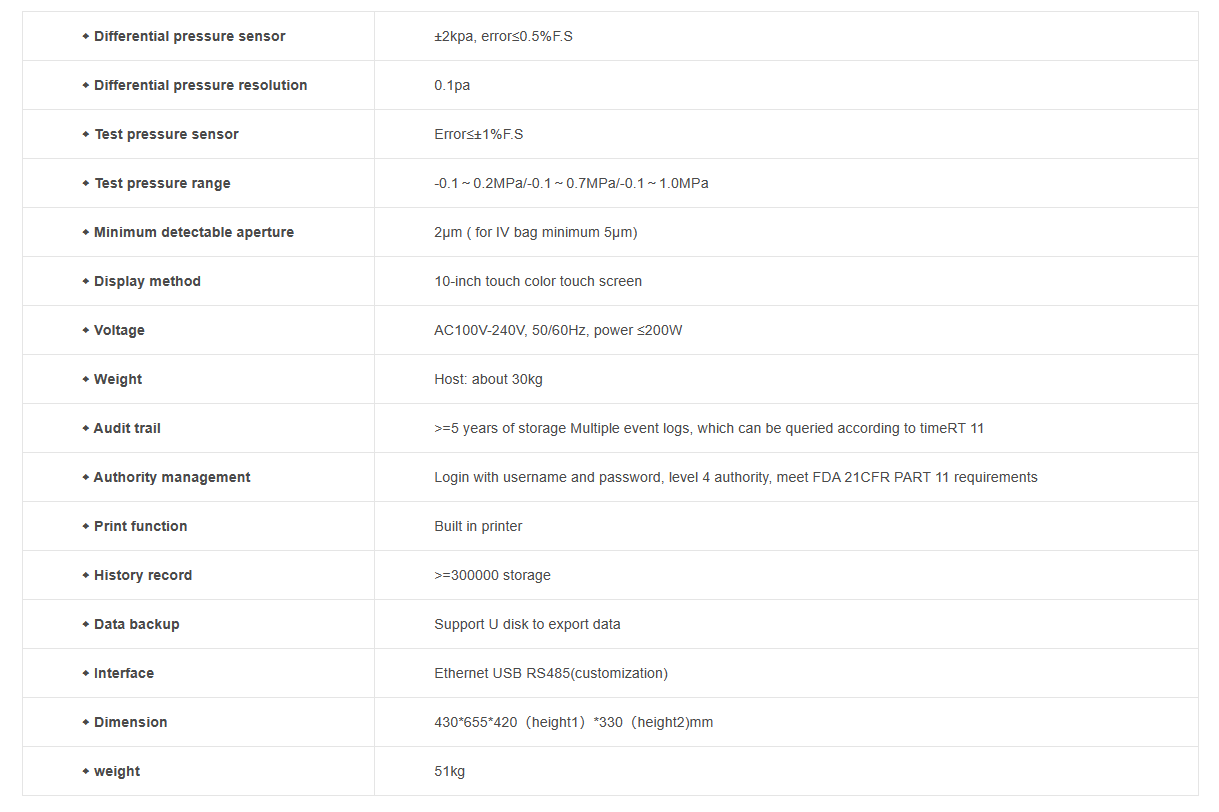Click the bullet icon before 'Data backup'
Image resolution: width=1219 pixels, height=812 pixels.
click(86, 624)
